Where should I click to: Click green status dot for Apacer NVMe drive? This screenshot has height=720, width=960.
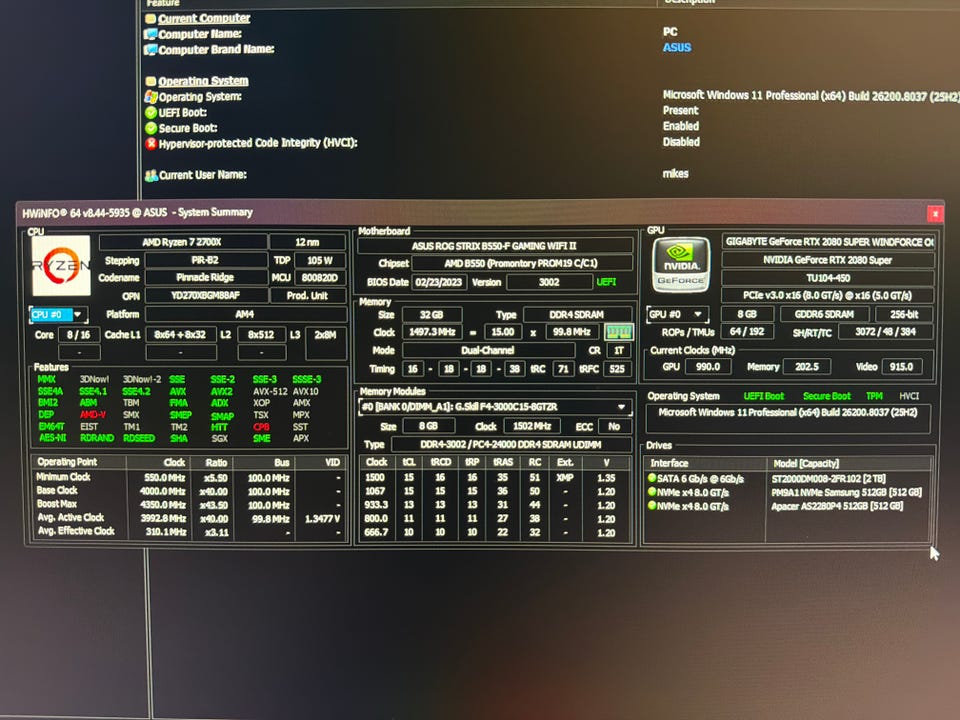click(x=652, y=506)
